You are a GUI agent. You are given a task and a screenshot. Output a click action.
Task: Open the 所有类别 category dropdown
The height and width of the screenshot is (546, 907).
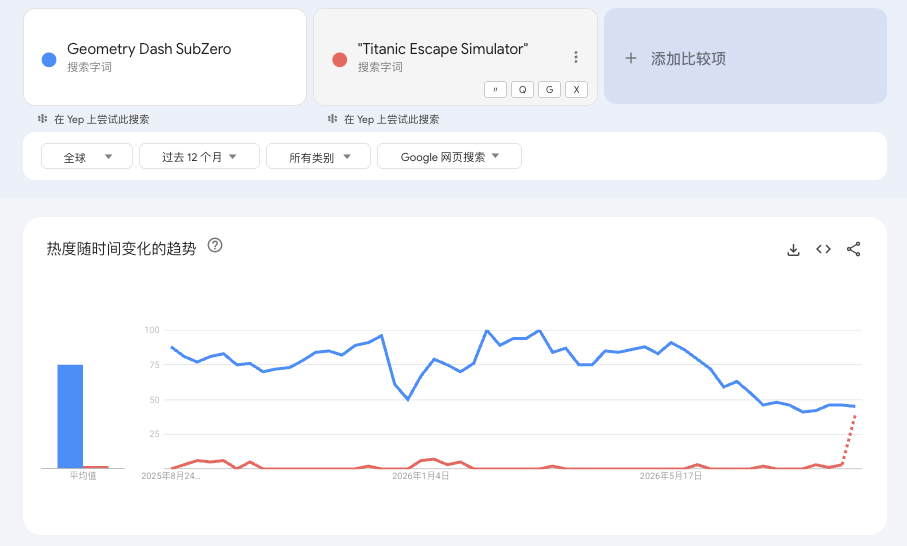pyautogui.click(x=318, y=156)
